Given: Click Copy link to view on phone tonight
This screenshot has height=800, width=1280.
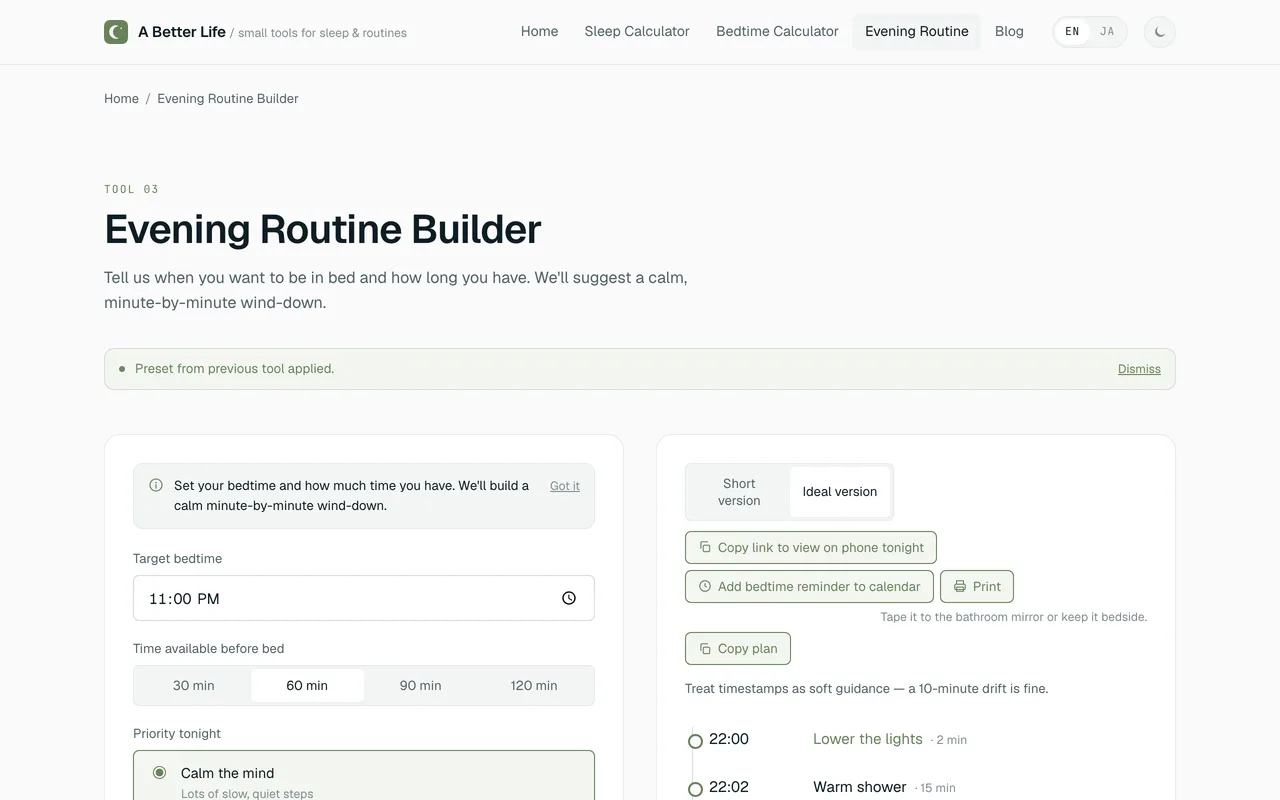Looking at the screenshot, I should [x=811, y=548].
